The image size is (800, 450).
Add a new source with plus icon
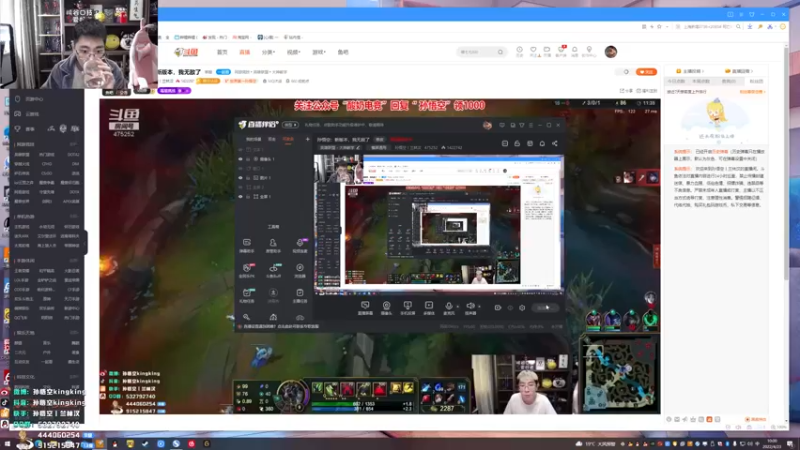[308, 139]
